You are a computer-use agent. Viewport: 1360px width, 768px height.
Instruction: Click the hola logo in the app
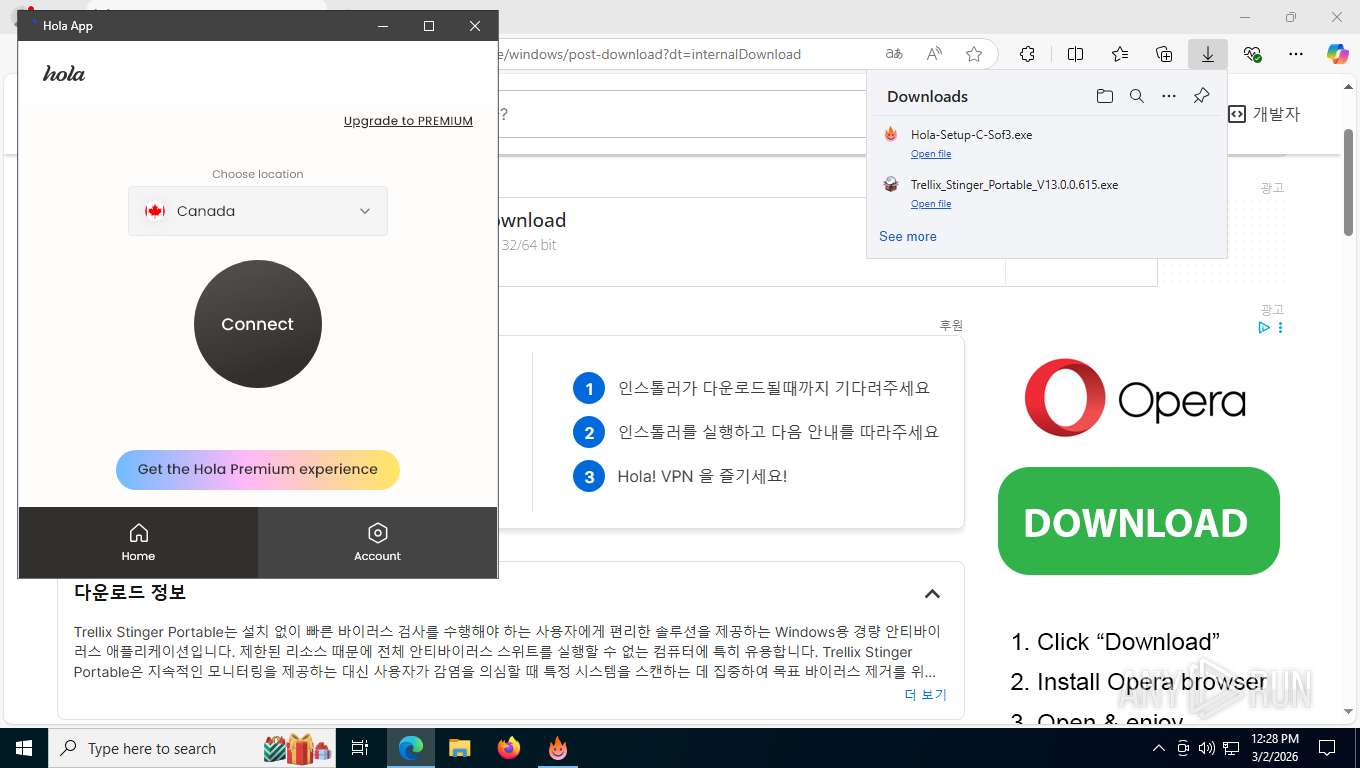[64, 74]
